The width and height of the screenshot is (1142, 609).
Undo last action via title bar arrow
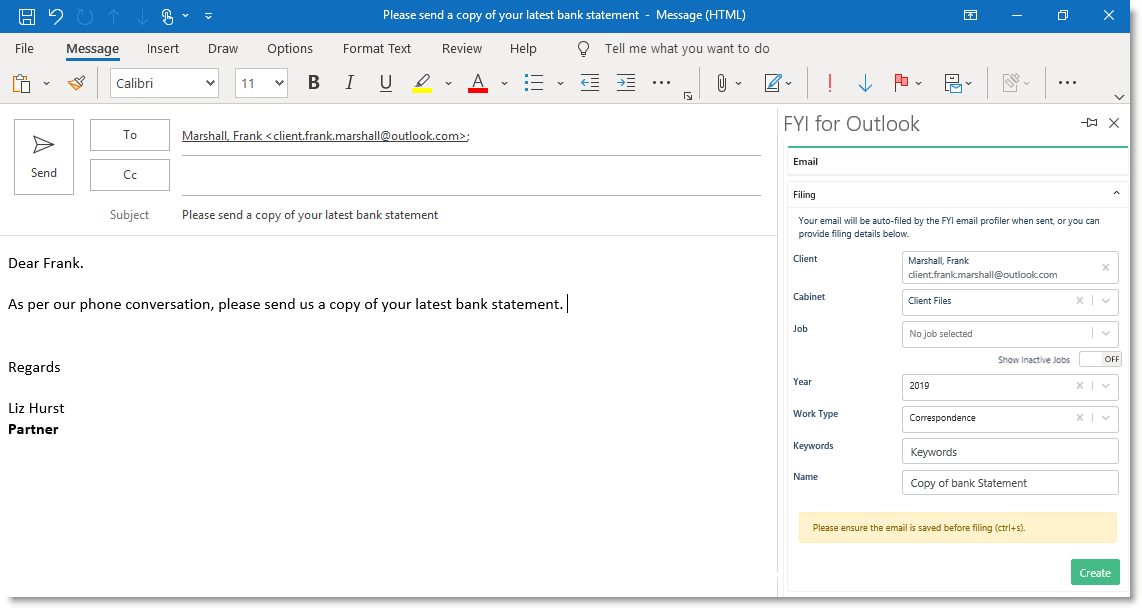[56, 15]
